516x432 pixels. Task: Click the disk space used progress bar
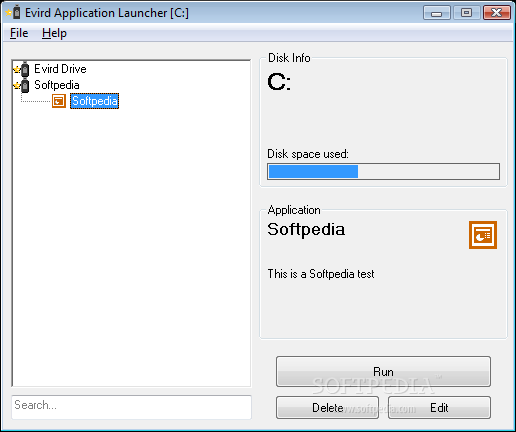click(x=383, y=171)
